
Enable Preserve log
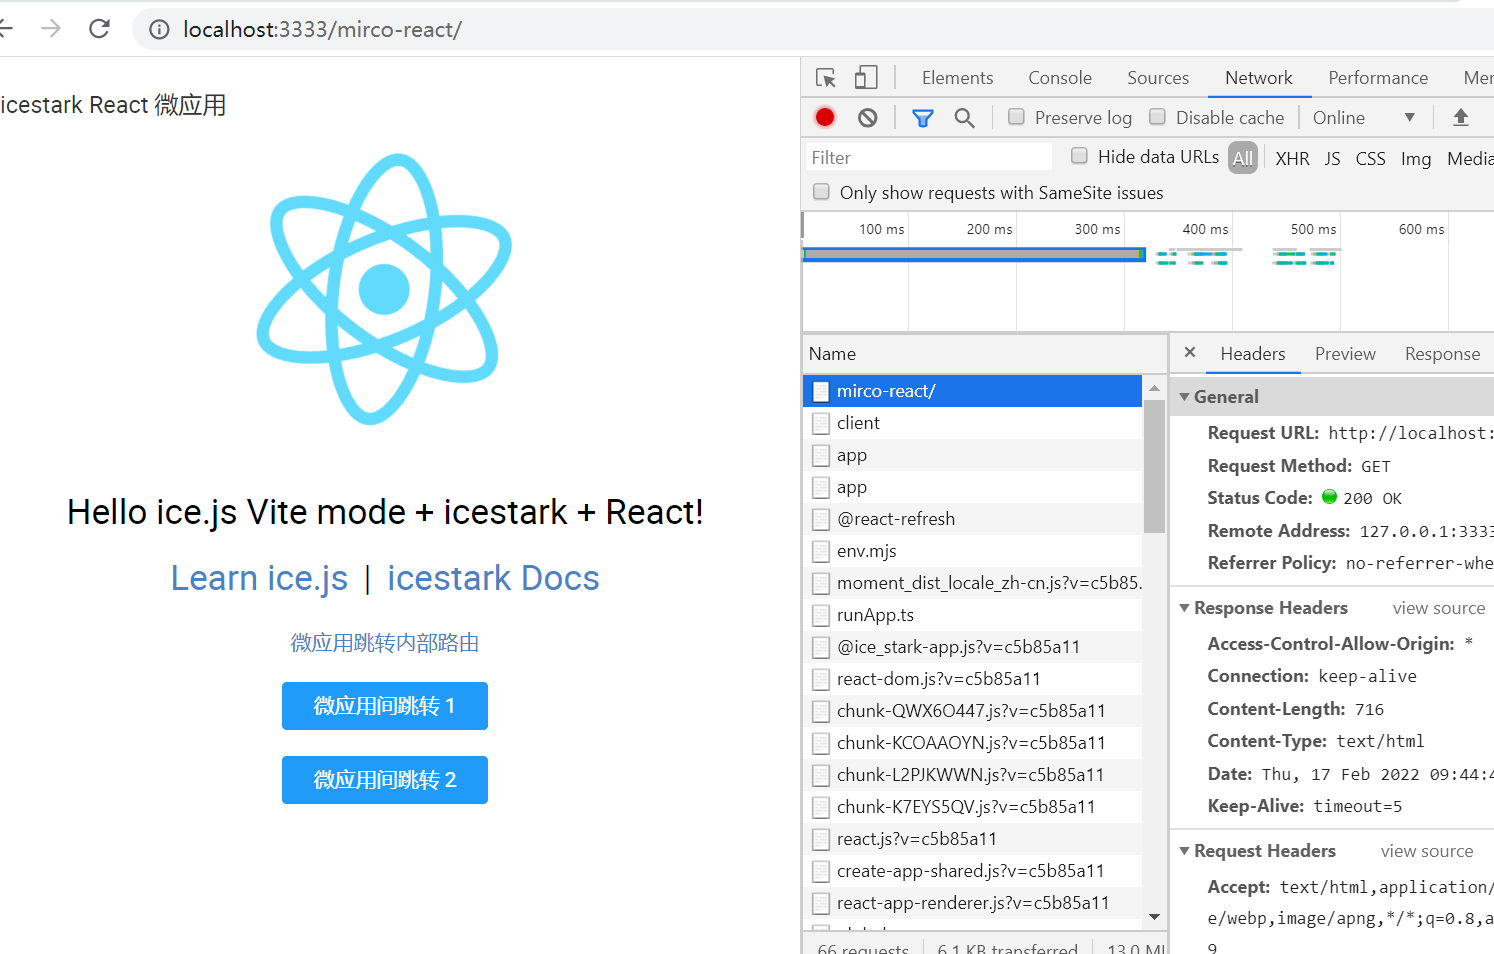pos(1016,117)
